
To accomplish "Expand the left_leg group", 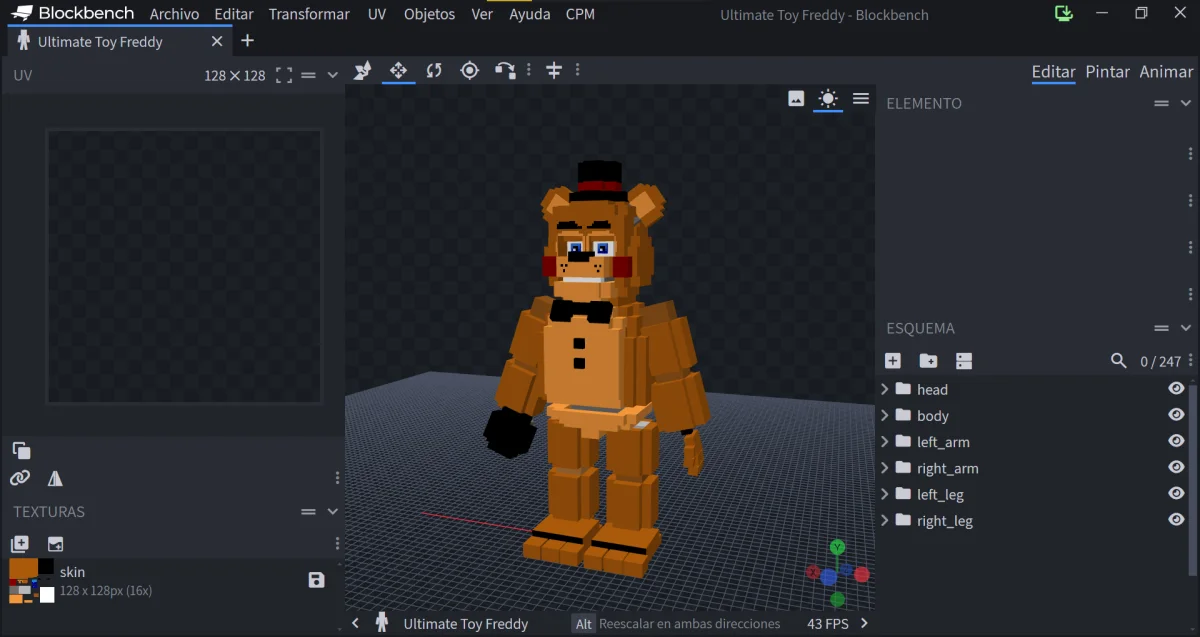I will 885,494.
